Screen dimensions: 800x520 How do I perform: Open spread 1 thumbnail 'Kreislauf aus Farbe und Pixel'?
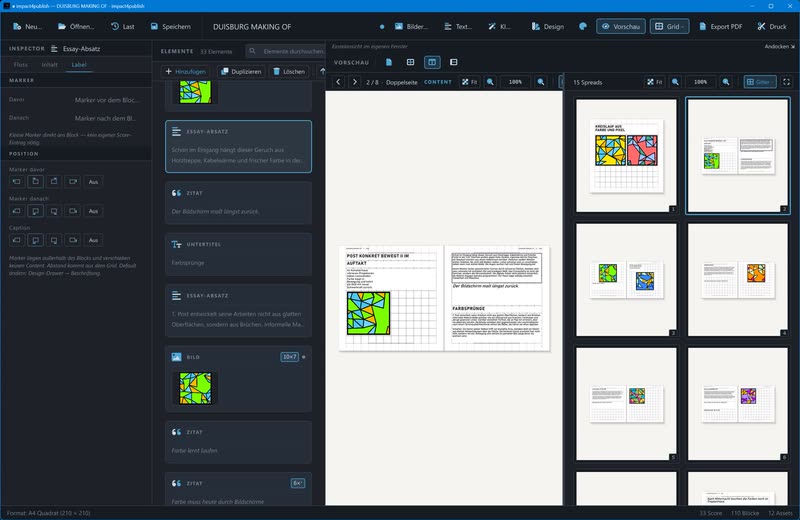click(x=626, y=156)
